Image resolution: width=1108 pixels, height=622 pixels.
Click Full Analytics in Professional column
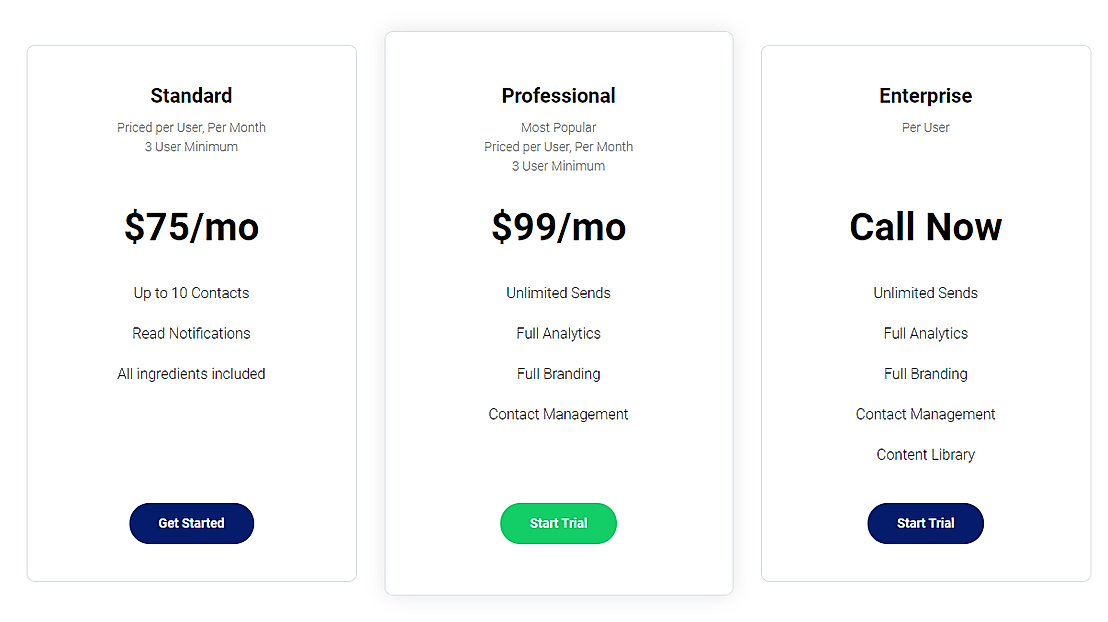coord(558,333)
